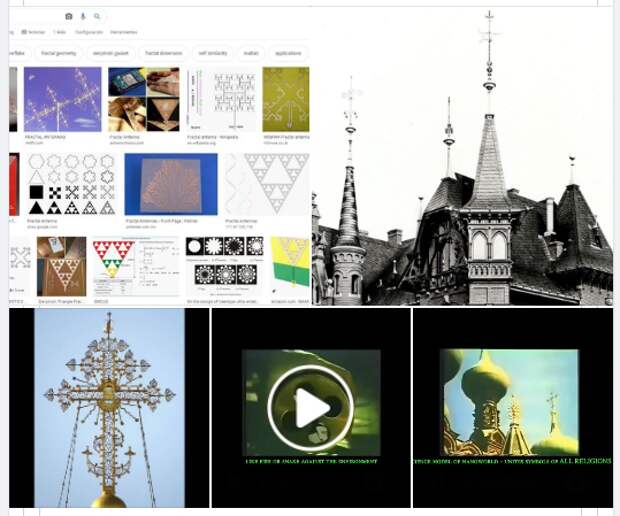Click the partially visible red thumbnail
620x516 pixels.
pos(14,184)
